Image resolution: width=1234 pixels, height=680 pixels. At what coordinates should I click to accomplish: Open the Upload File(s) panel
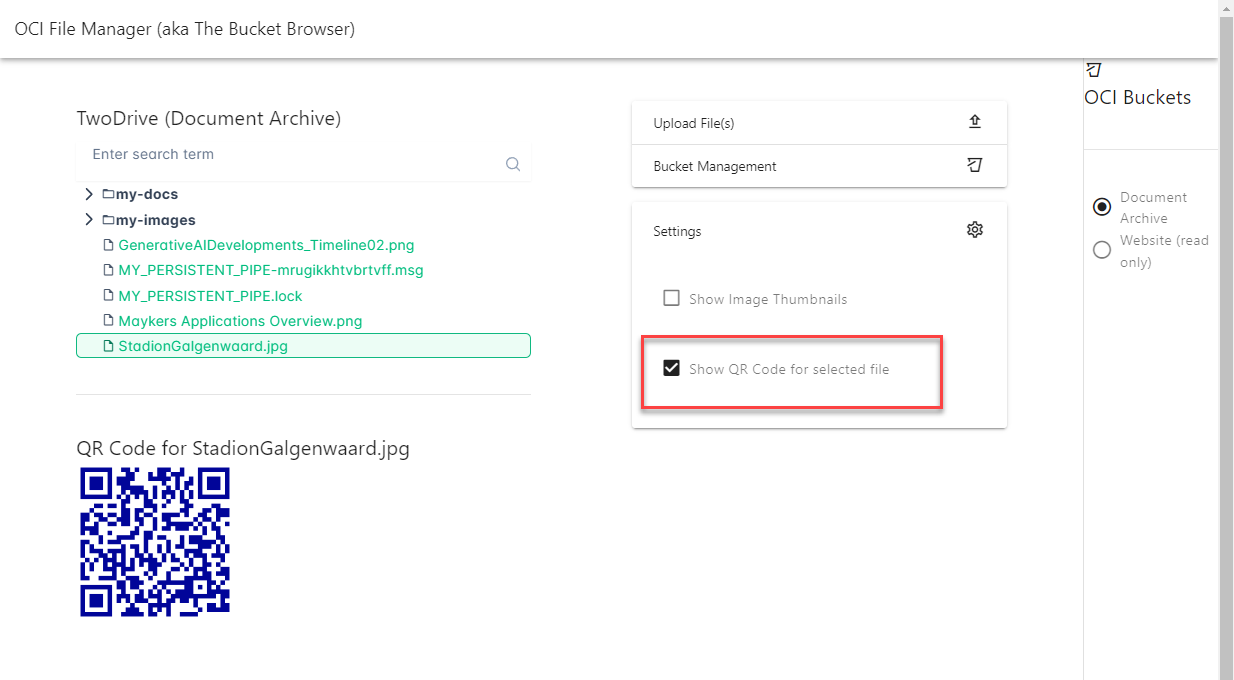pyautogui.click(x=819, y=123)
